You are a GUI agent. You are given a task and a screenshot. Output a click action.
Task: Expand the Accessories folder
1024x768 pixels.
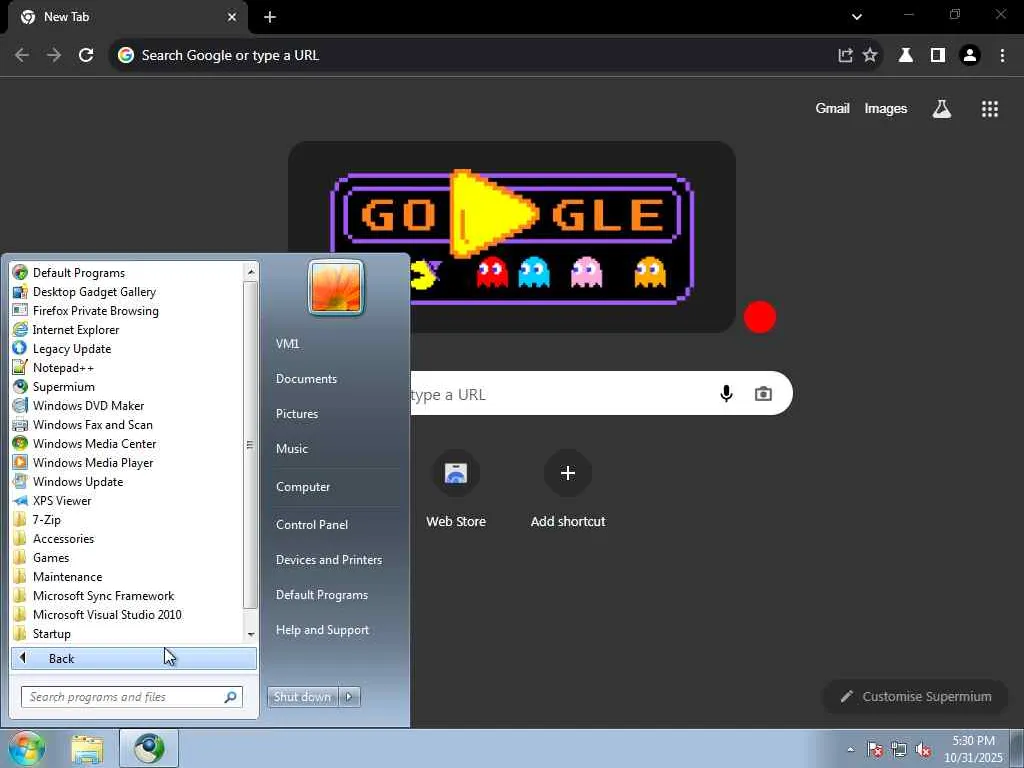pyautogui.click(x=127, y=538)
